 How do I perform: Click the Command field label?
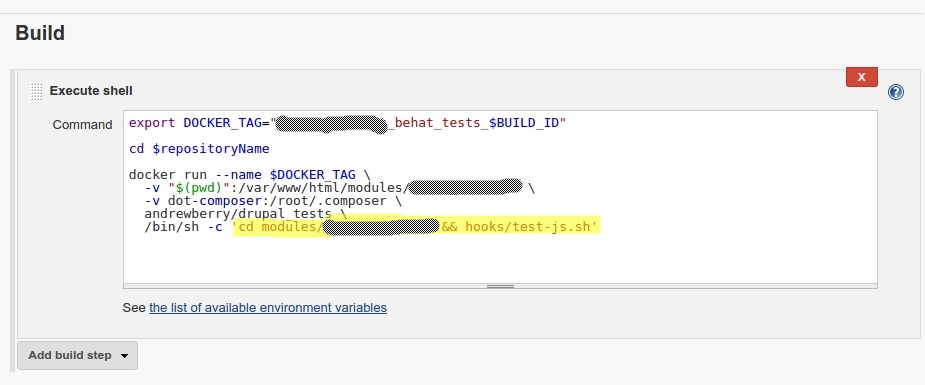(83, 125)
